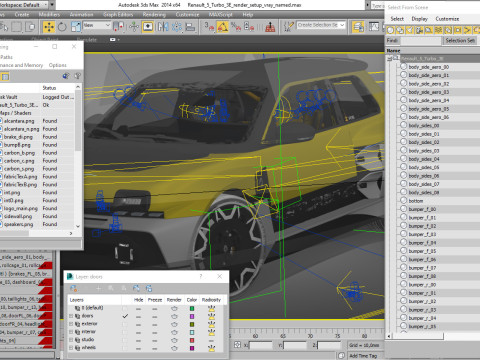Screen dimensions: 480x360
Task: Toggle the Angle Snap icon
Action: pyautogui.click(x=222, y=27)
